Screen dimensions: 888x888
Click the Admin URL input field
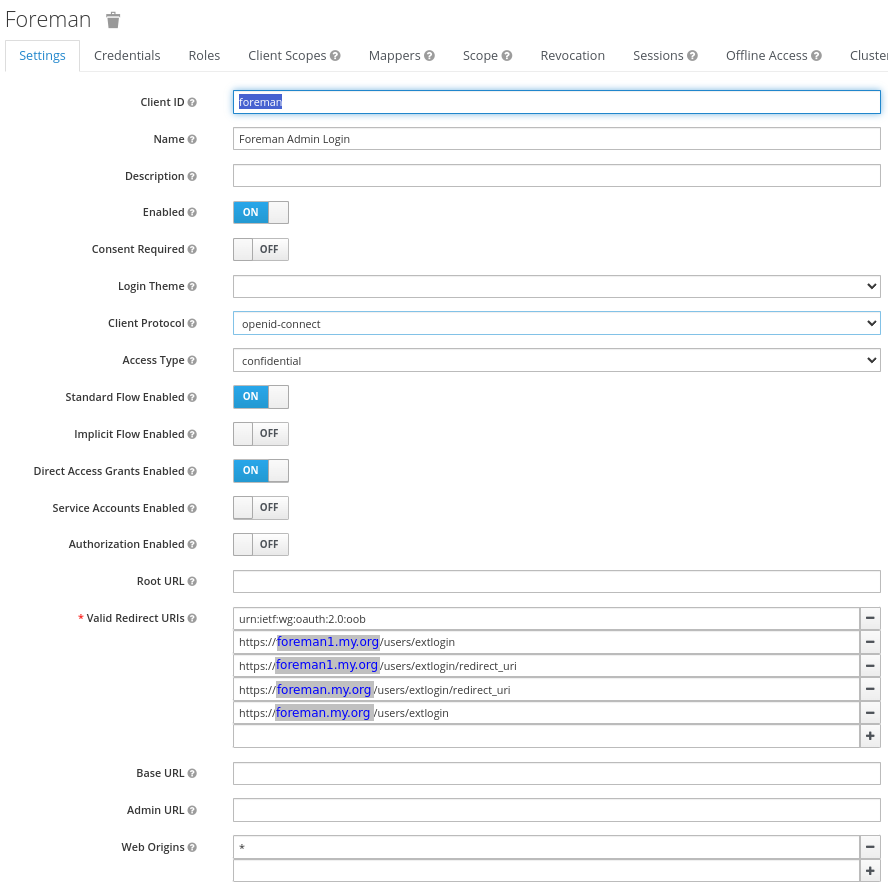[557, 810]
